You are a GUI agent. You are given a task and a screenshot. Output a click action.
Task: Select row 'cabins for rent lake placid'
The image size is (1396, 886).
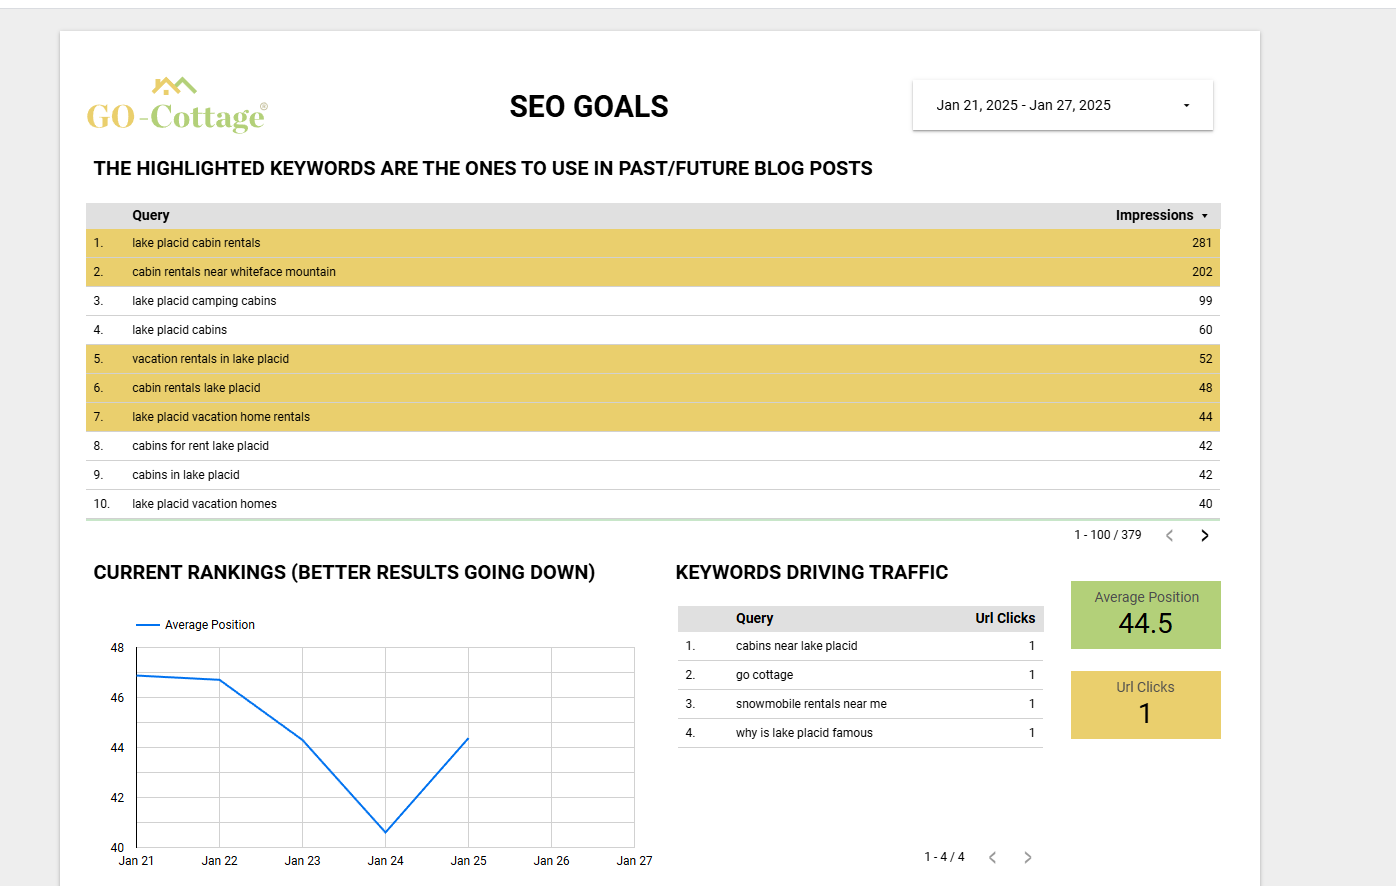tap(653, 446)
